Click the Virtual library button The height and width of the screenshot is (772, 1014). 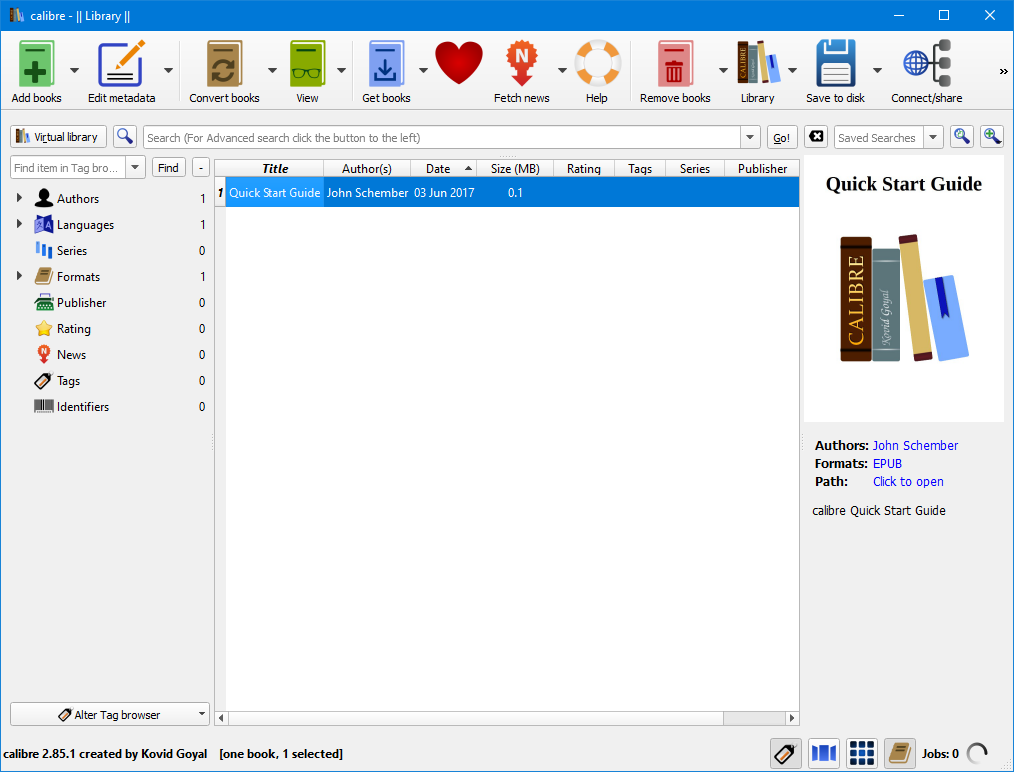pyautogui.click(x=58, y=137)
